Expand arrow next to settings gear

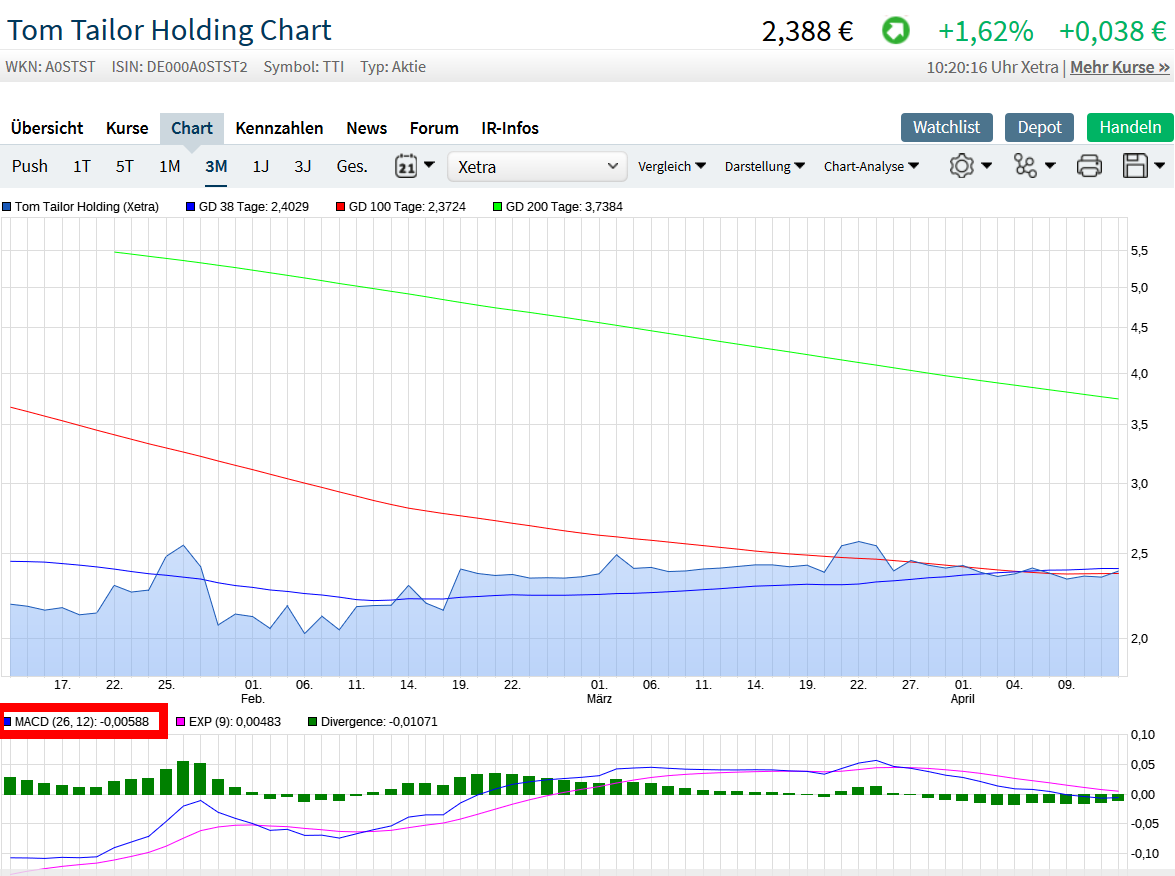pos(986,166)
